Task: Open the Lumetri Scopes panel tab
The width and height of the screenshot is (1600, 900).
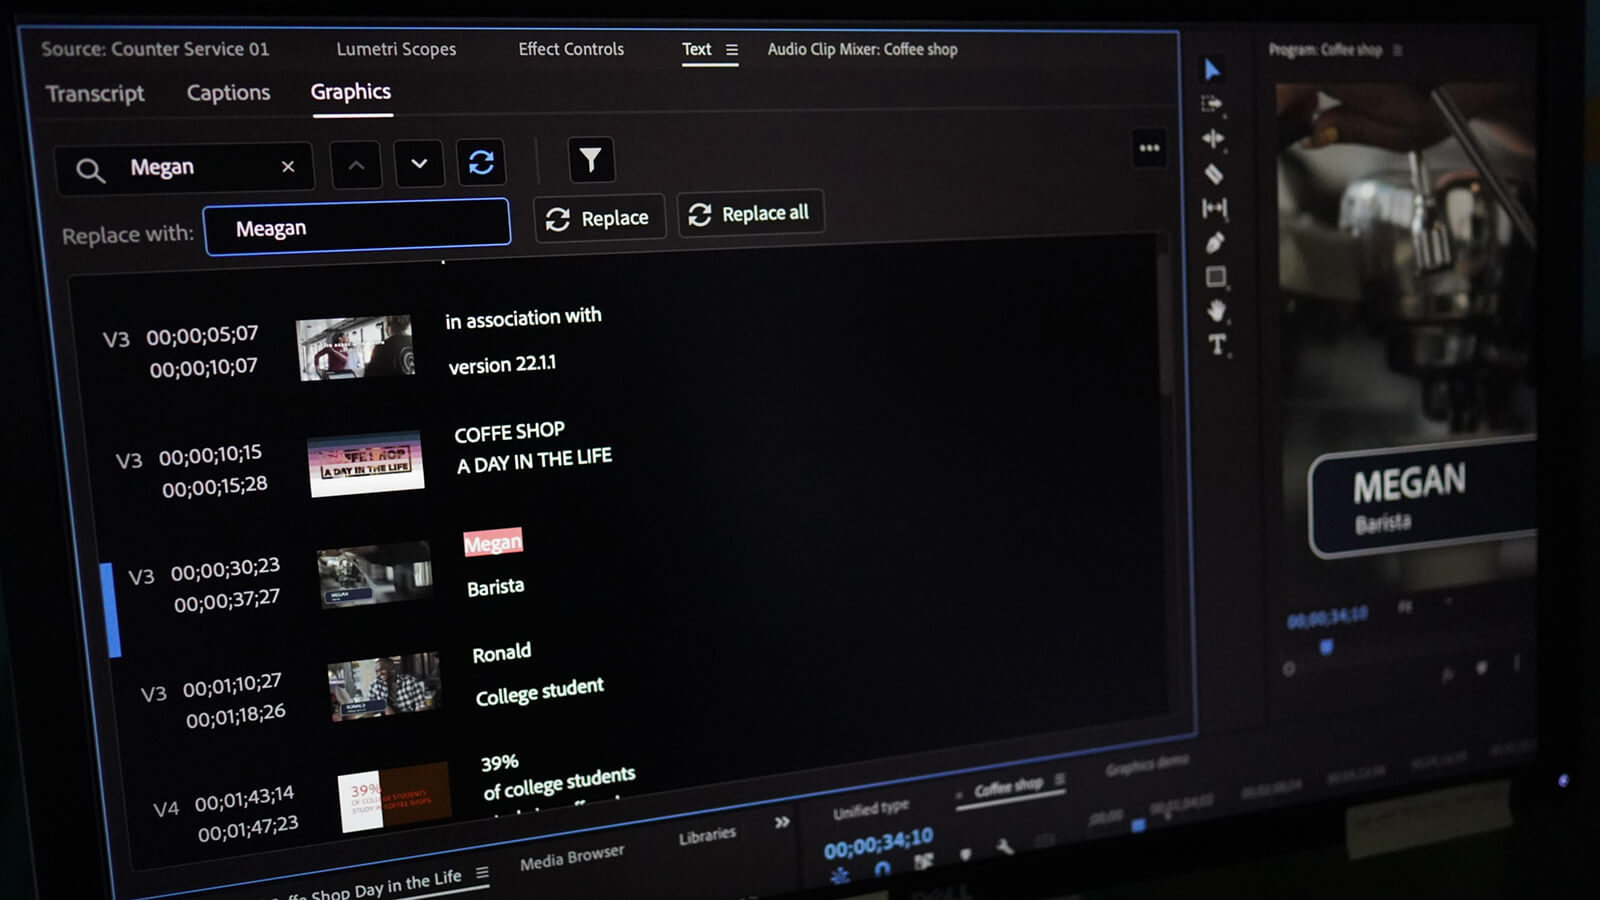Action: [396, 49]
